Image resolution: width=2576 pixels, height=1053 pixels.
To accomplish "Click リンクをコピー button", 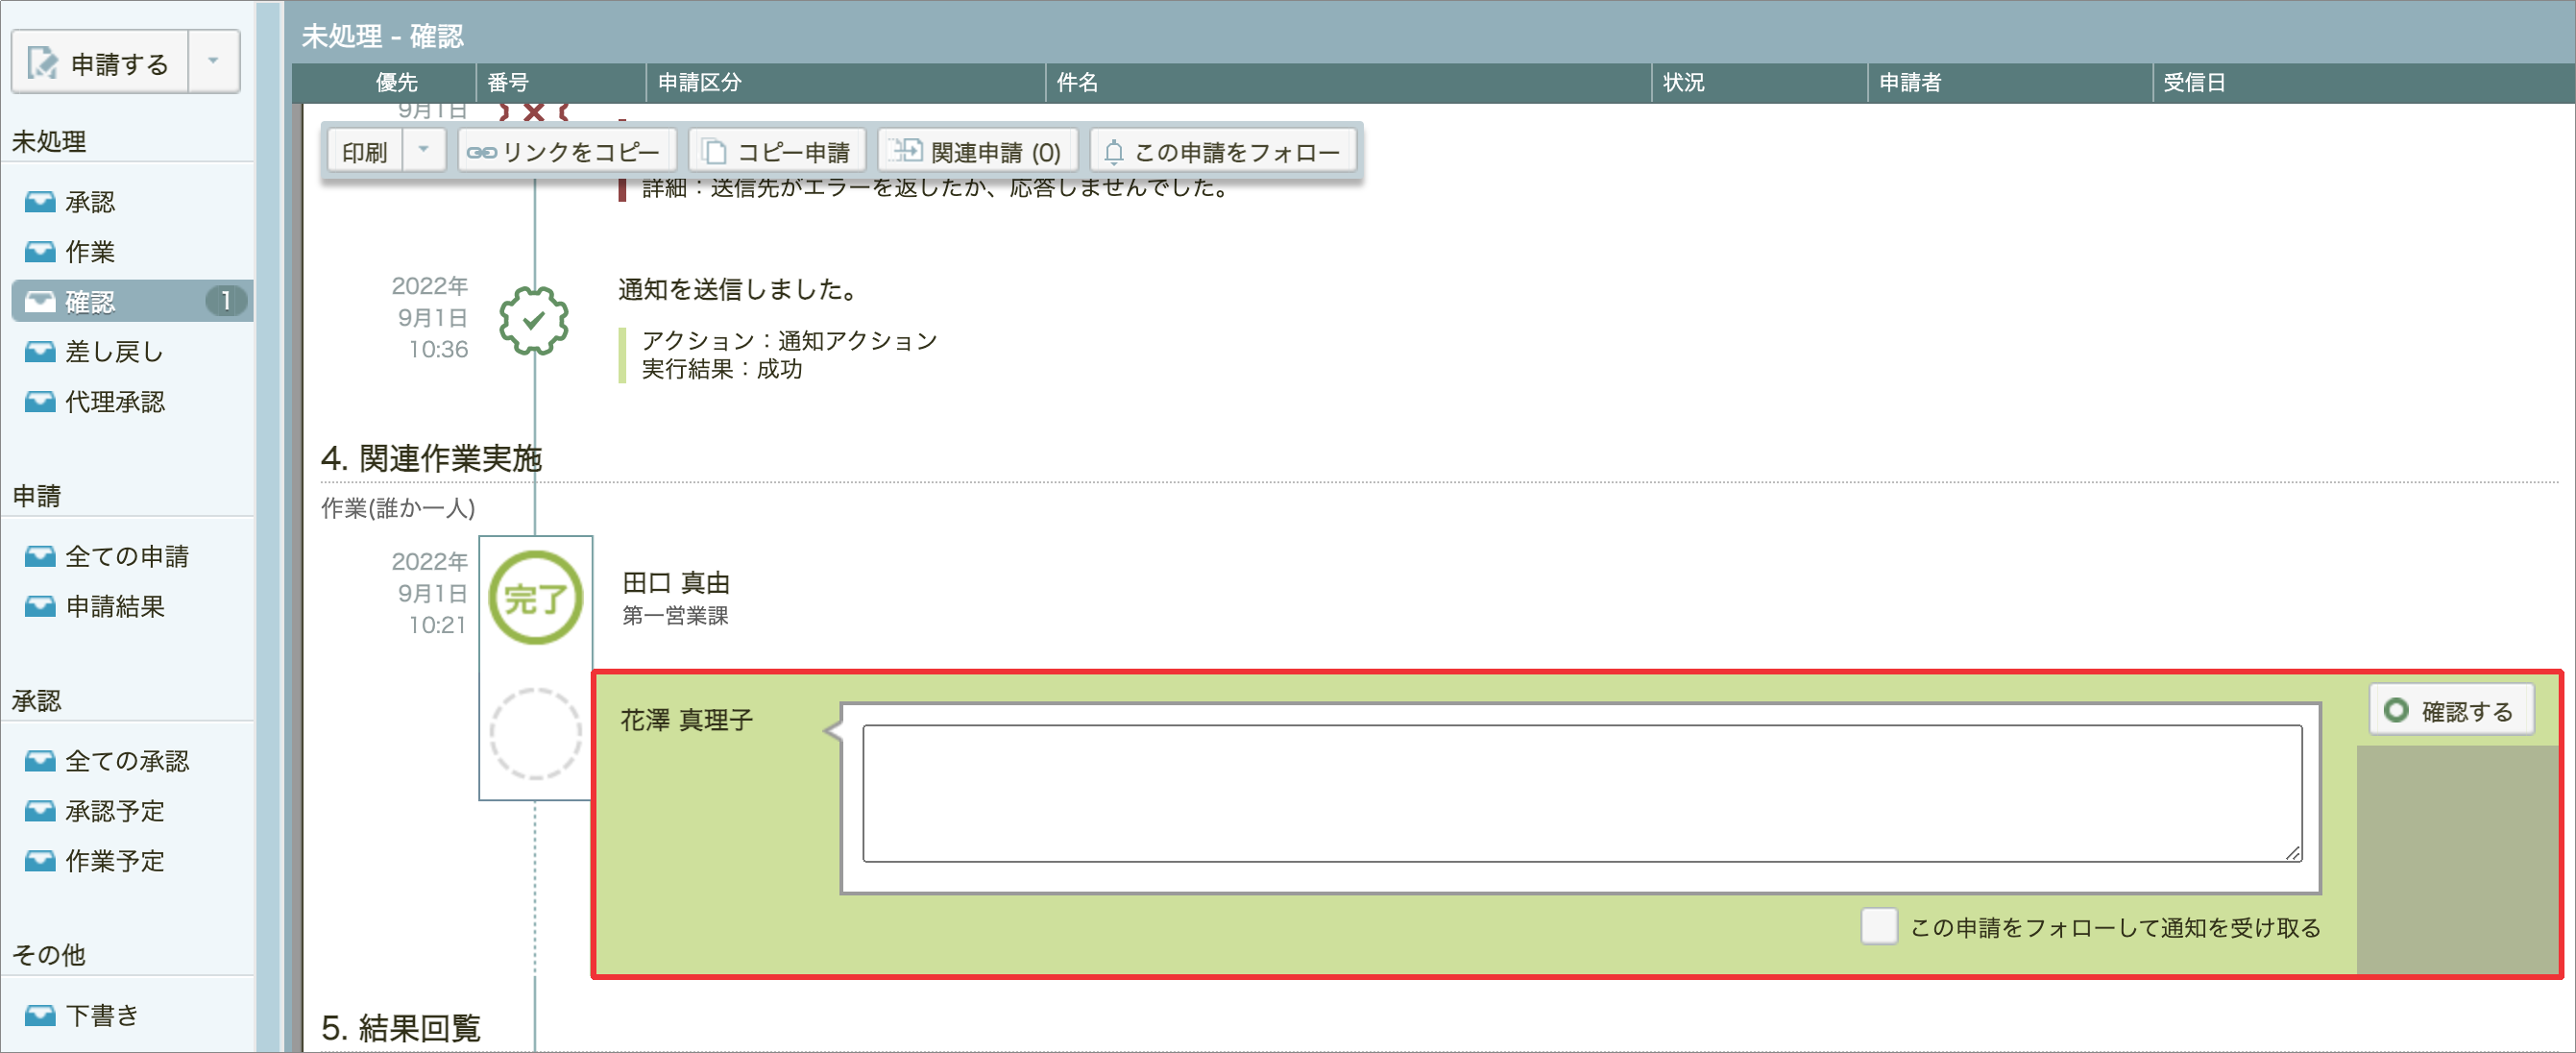I will (x=567, y=152).
